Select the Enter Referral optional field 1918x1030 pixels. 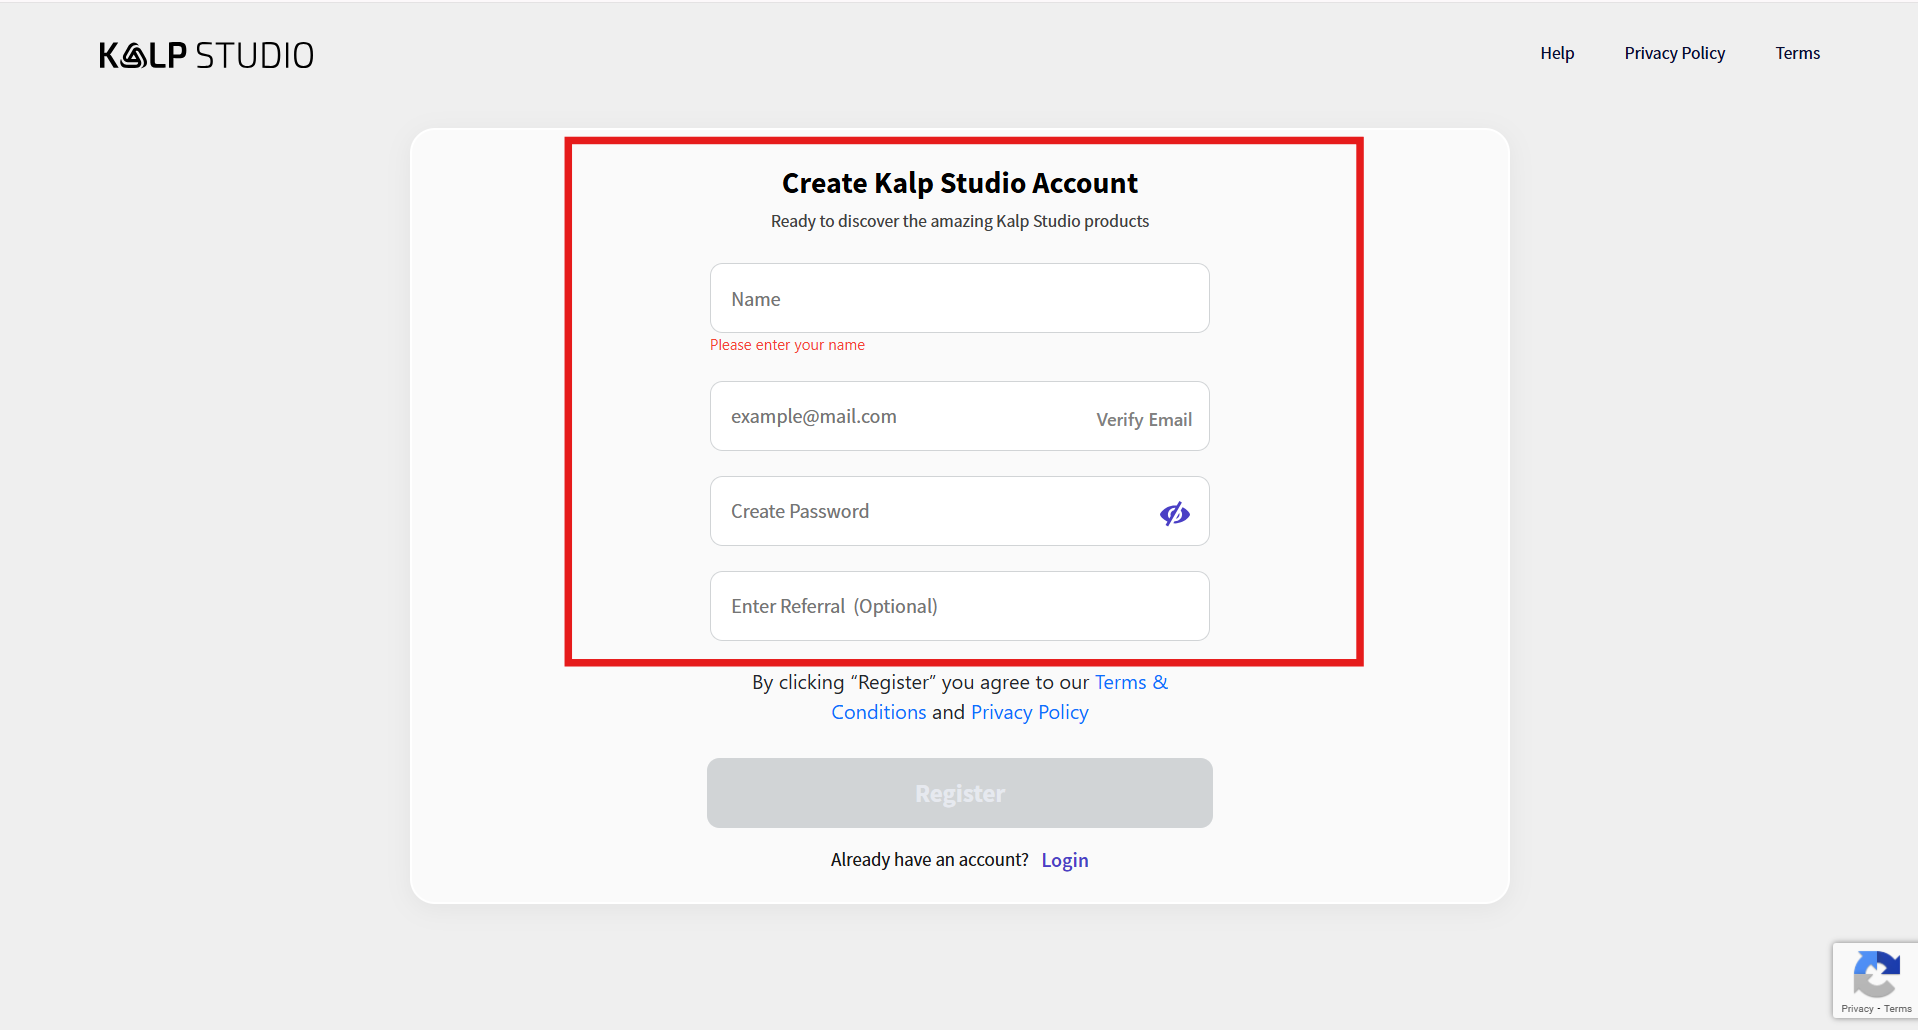[x=958, y=607]
